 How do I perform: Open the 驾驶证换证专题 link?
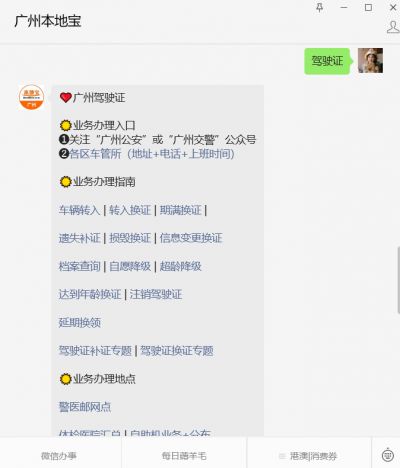pyautogui.click(x=177, y=351)
